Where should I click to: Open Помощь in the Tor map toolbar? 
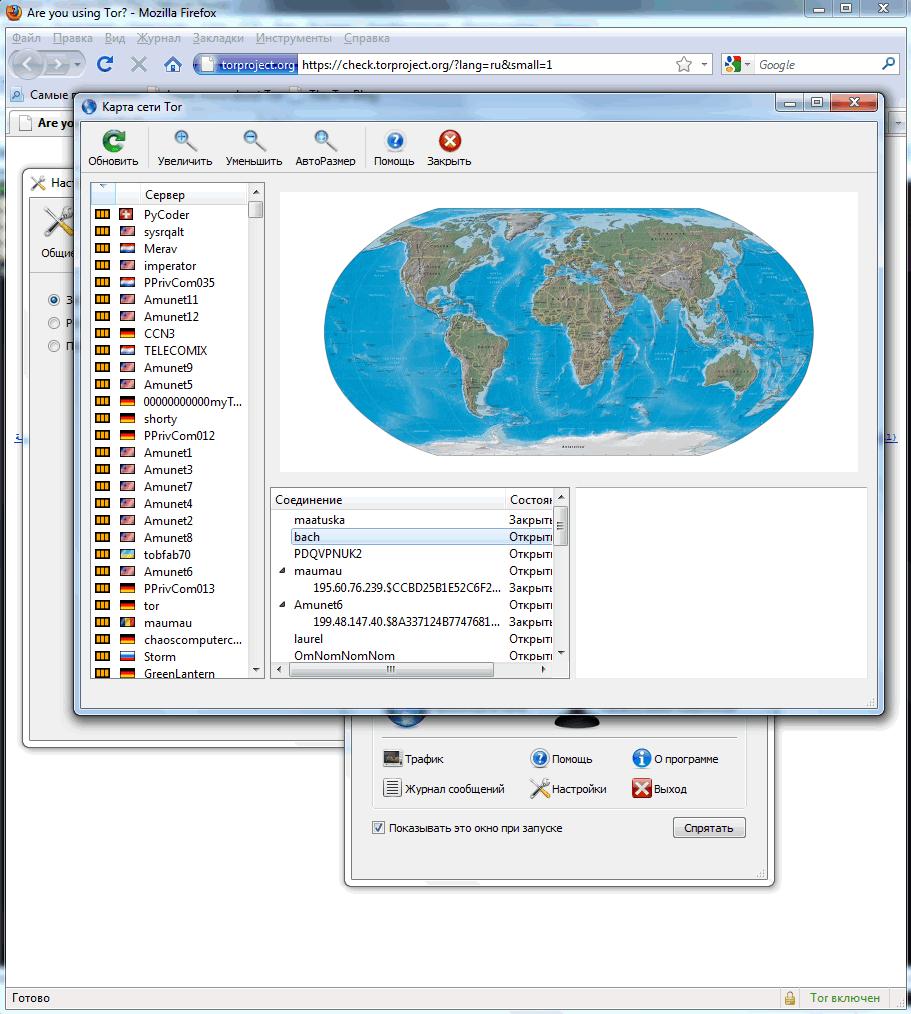(x=394, y=141)
